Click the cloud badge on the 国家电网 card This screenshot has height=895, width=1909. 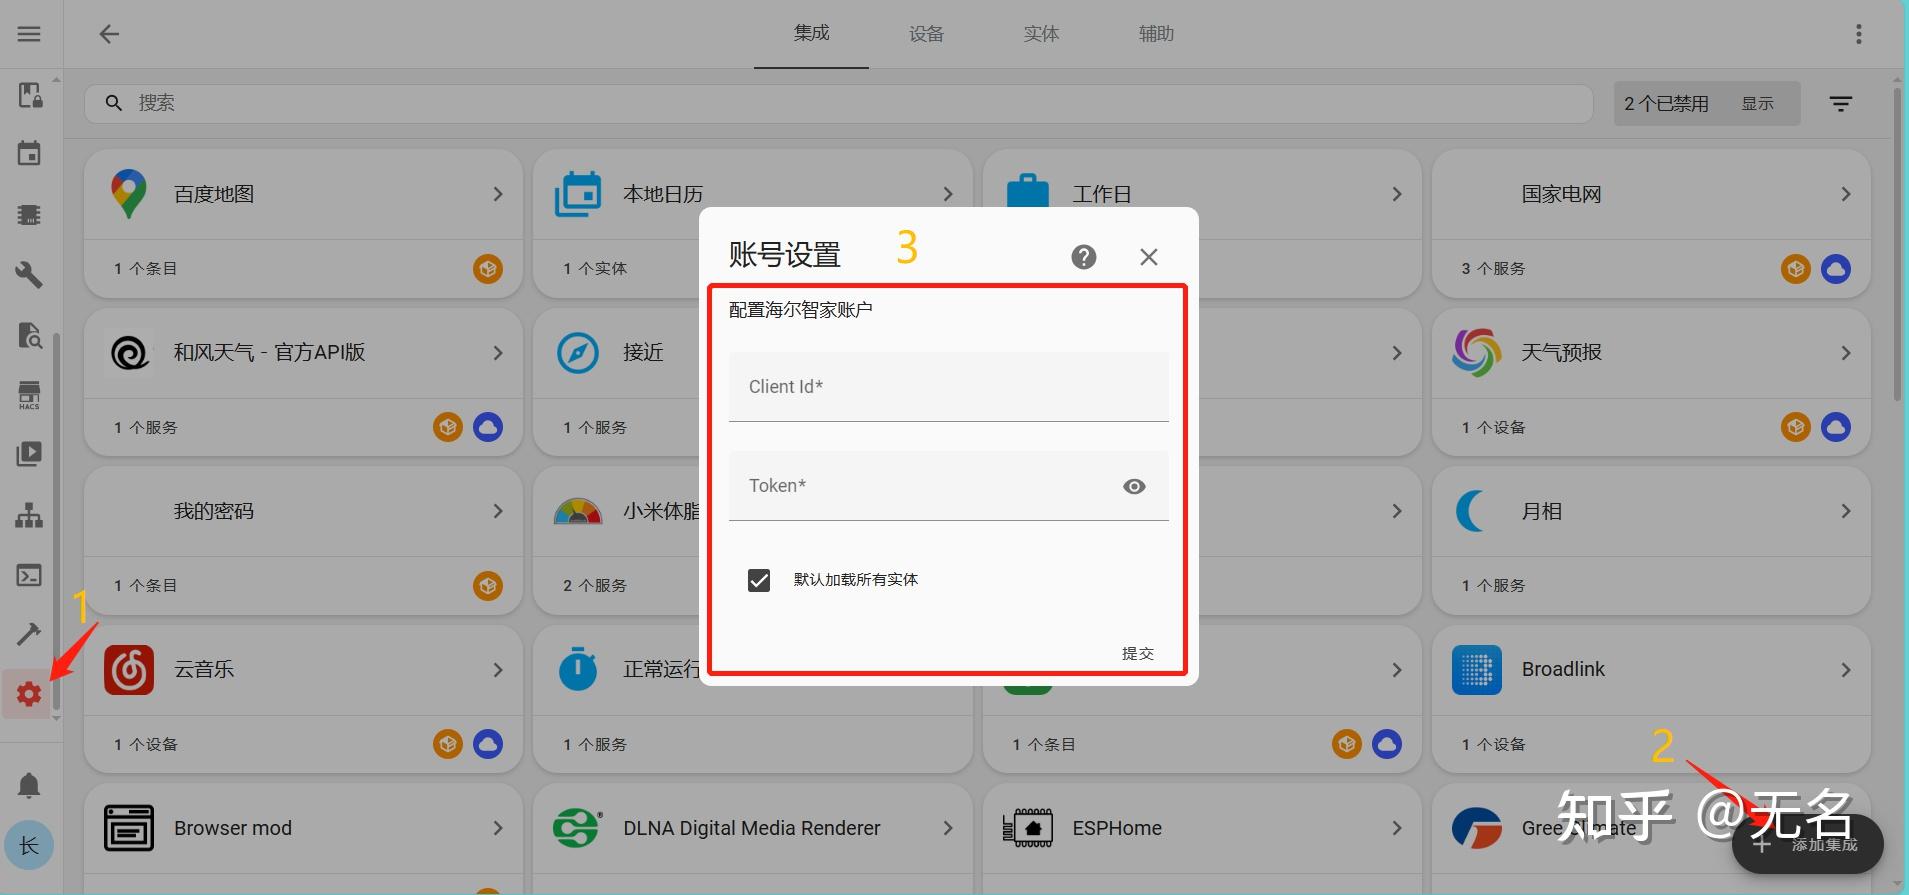(1836, 269)
